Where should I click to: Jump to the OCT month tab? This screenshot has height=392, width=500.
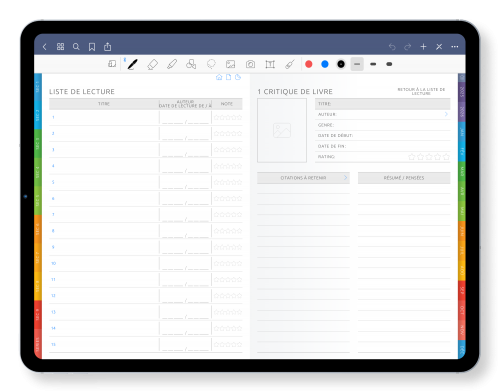(x=462, y=311)
